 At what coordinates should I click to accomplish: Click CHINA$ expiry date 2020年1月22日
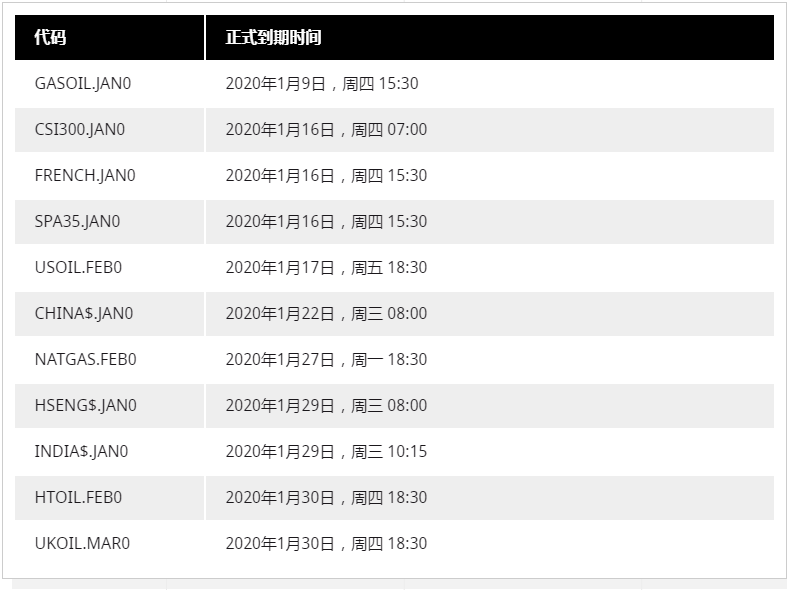[x=280, y=314]
